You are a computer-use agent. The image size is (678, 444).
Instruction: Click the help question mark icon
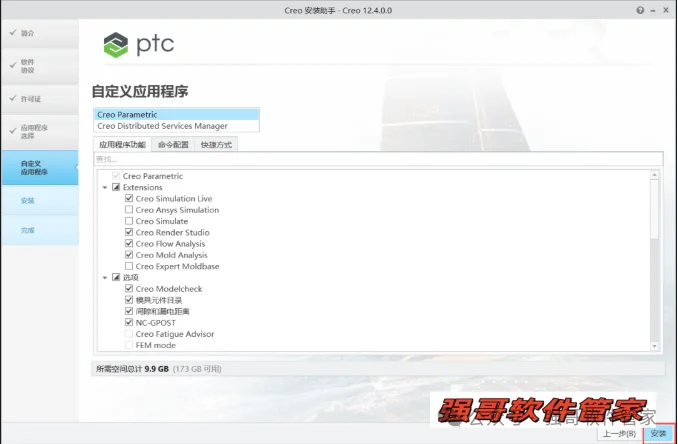(640, 10)
